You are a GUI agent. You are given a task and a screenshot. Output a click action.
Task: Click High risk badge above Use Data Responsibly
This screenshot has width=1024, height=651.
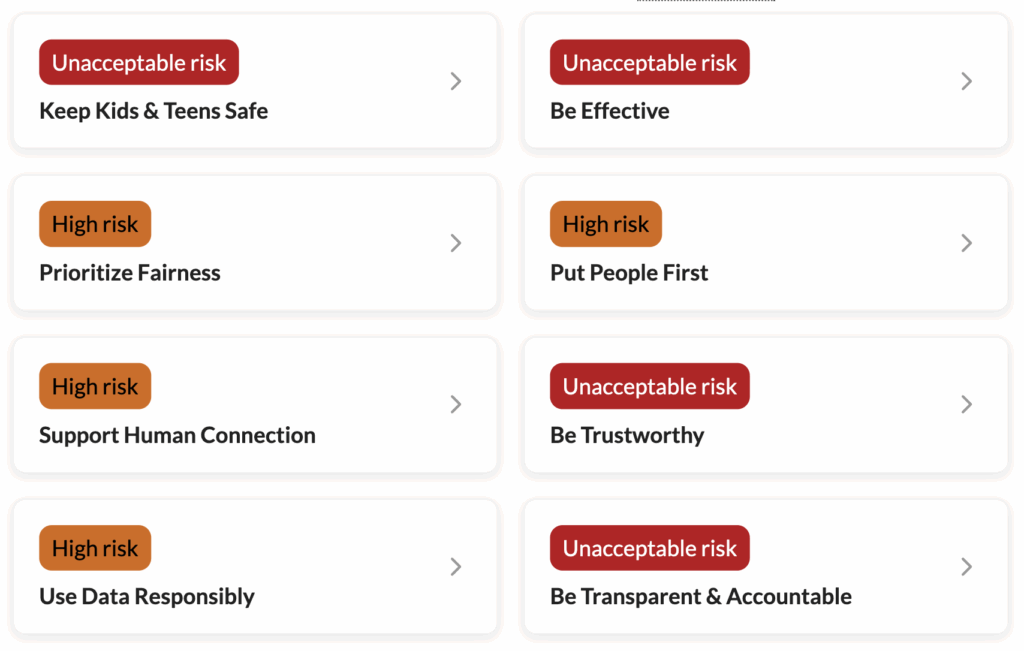click(95, 549)
